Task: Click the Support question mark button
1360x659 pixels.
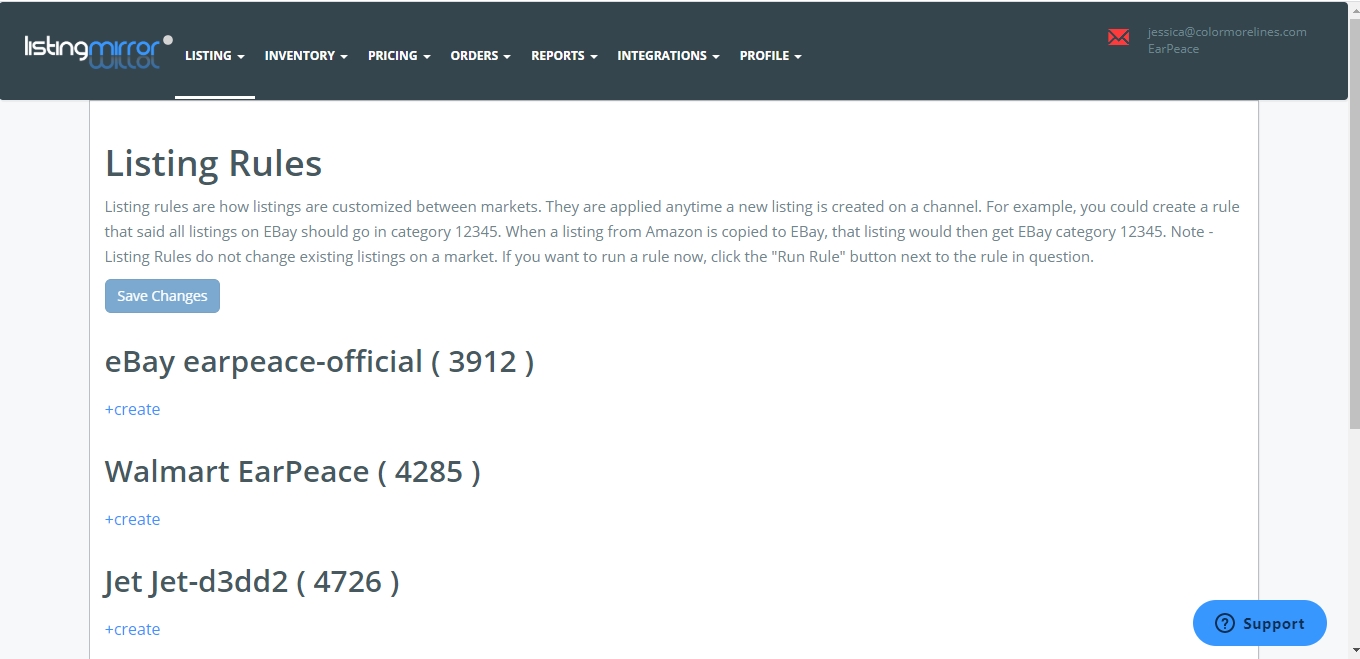Action: (x=1259, y=623)
